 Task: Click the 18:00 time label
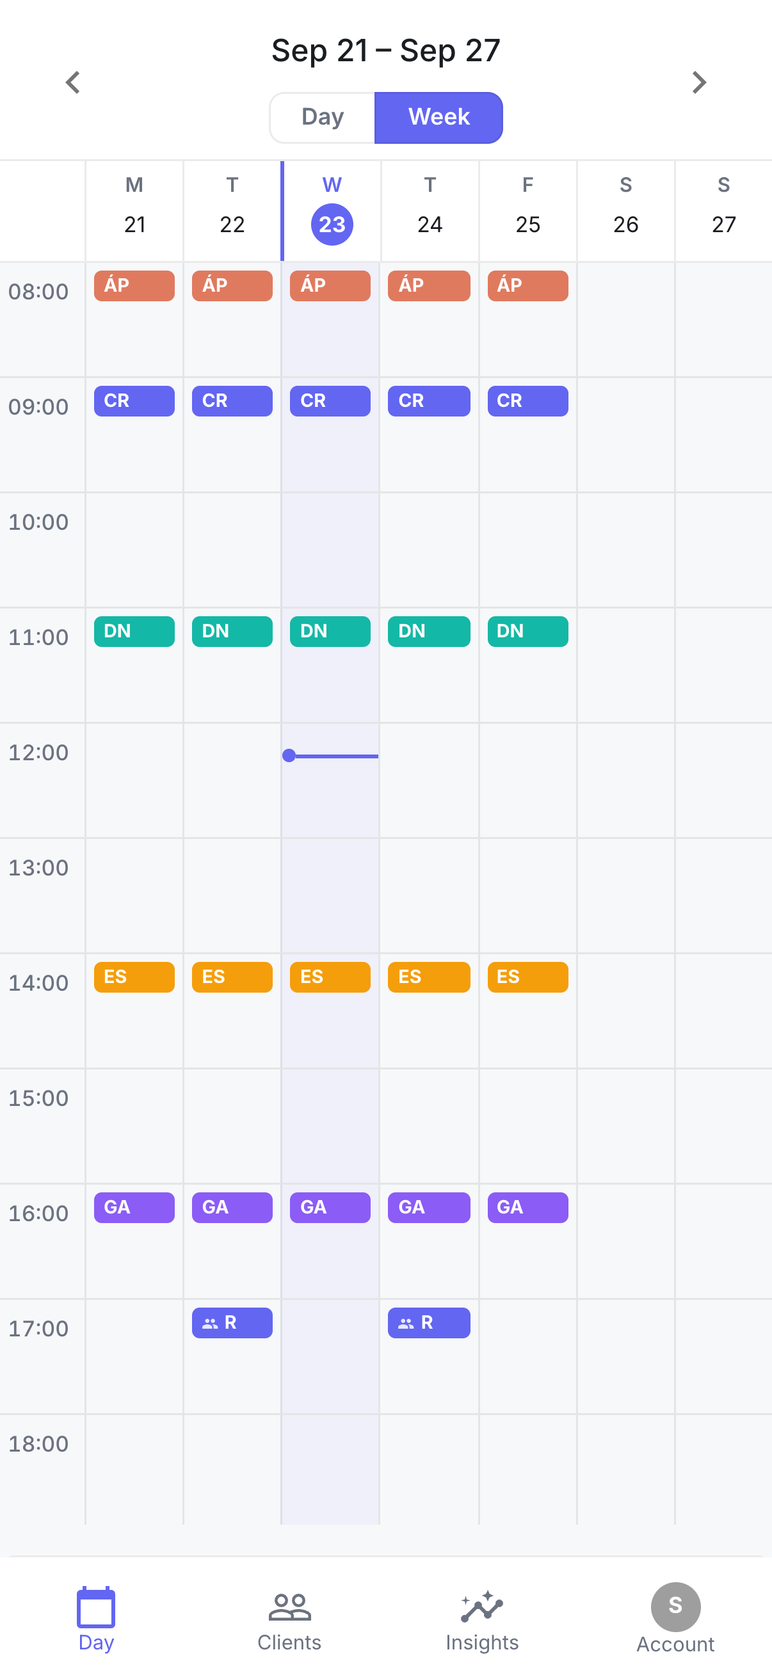click(x=39, y=1444)
